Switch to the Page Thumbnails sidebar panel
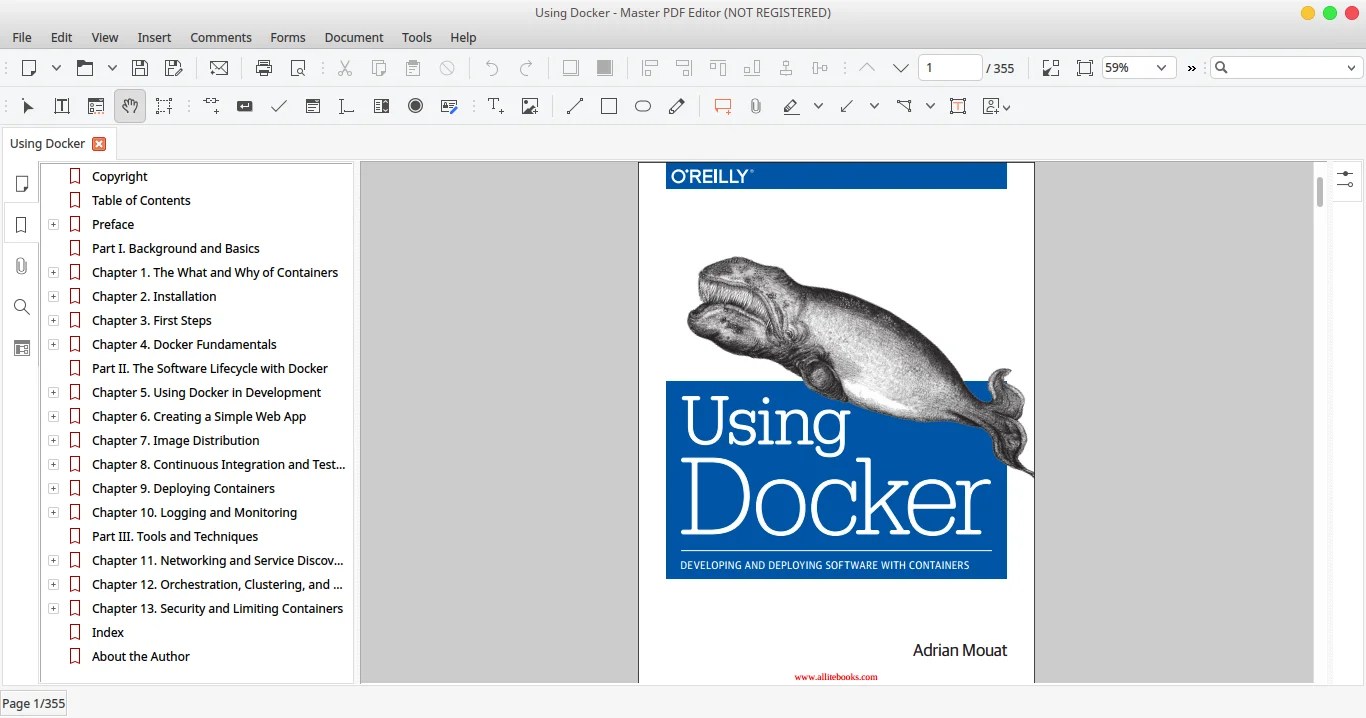1366x718 pixels. [21, 184]
